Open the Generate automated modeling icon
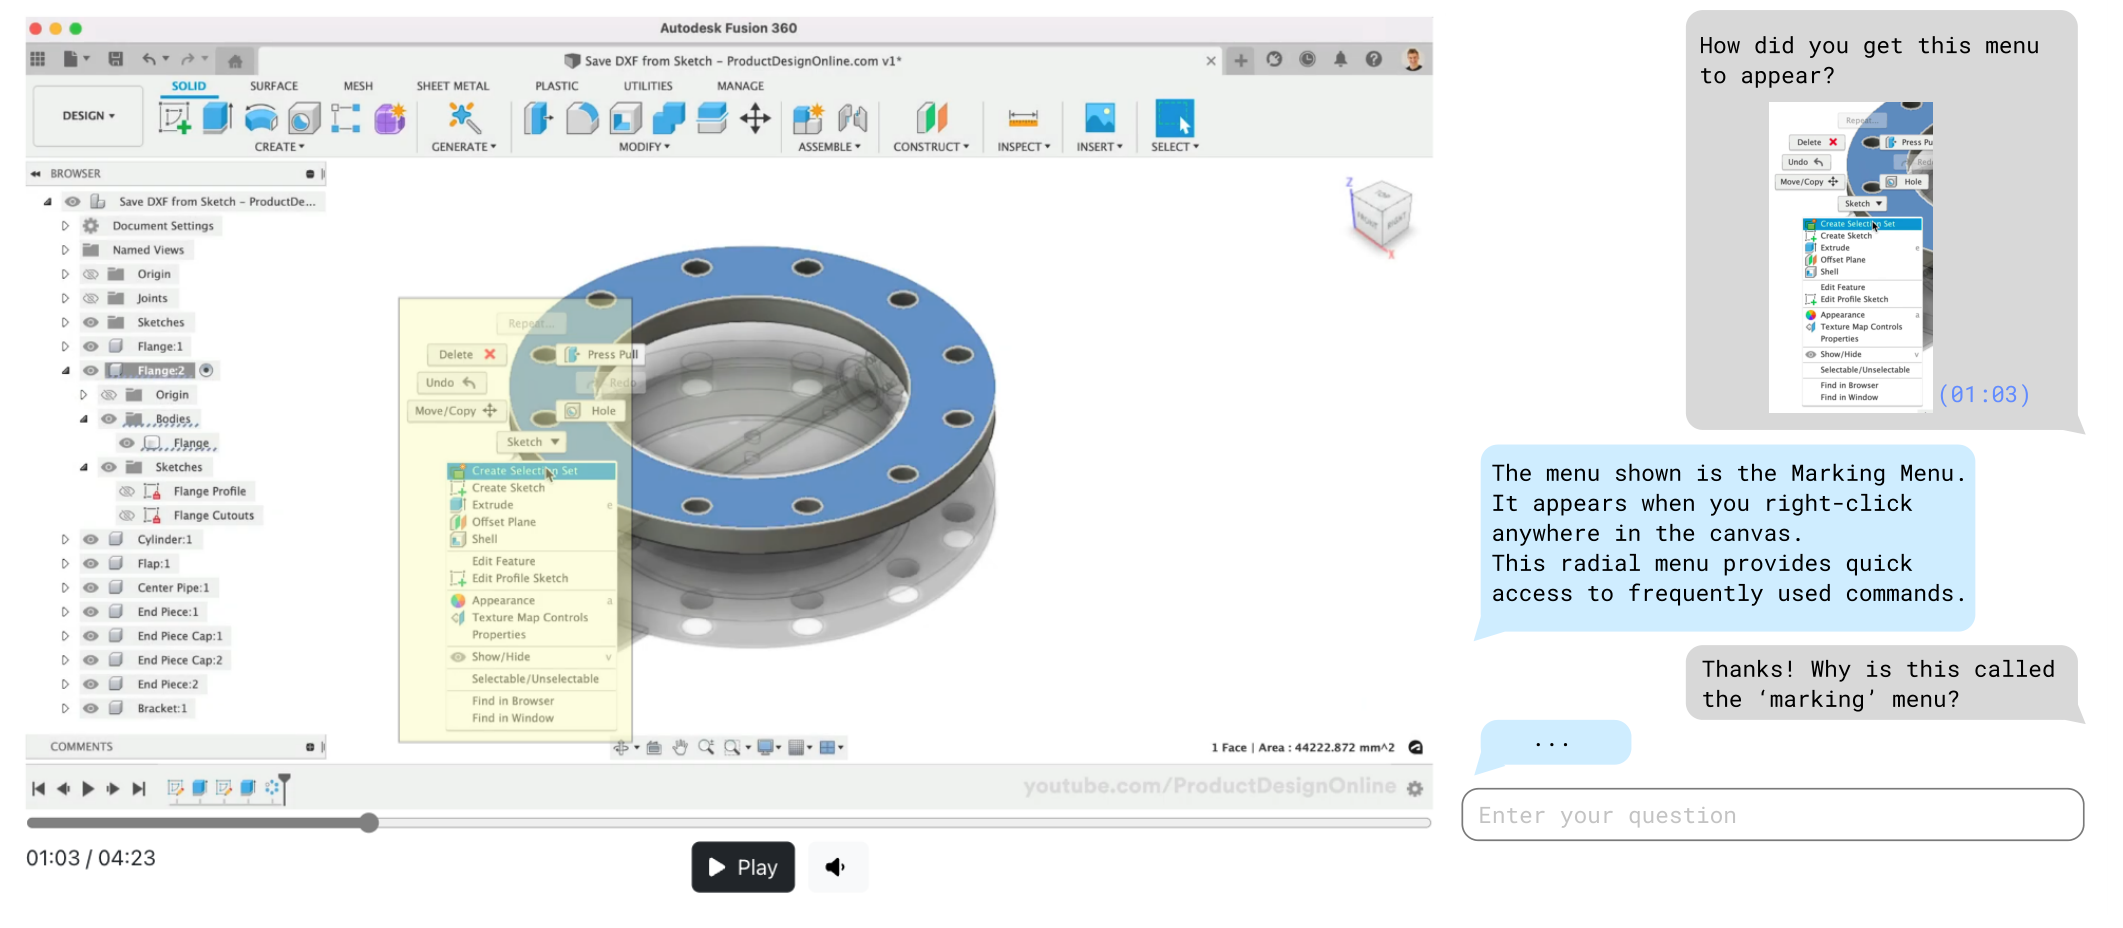Screen dimensions: 2123x928 click(x=463, y=118)
